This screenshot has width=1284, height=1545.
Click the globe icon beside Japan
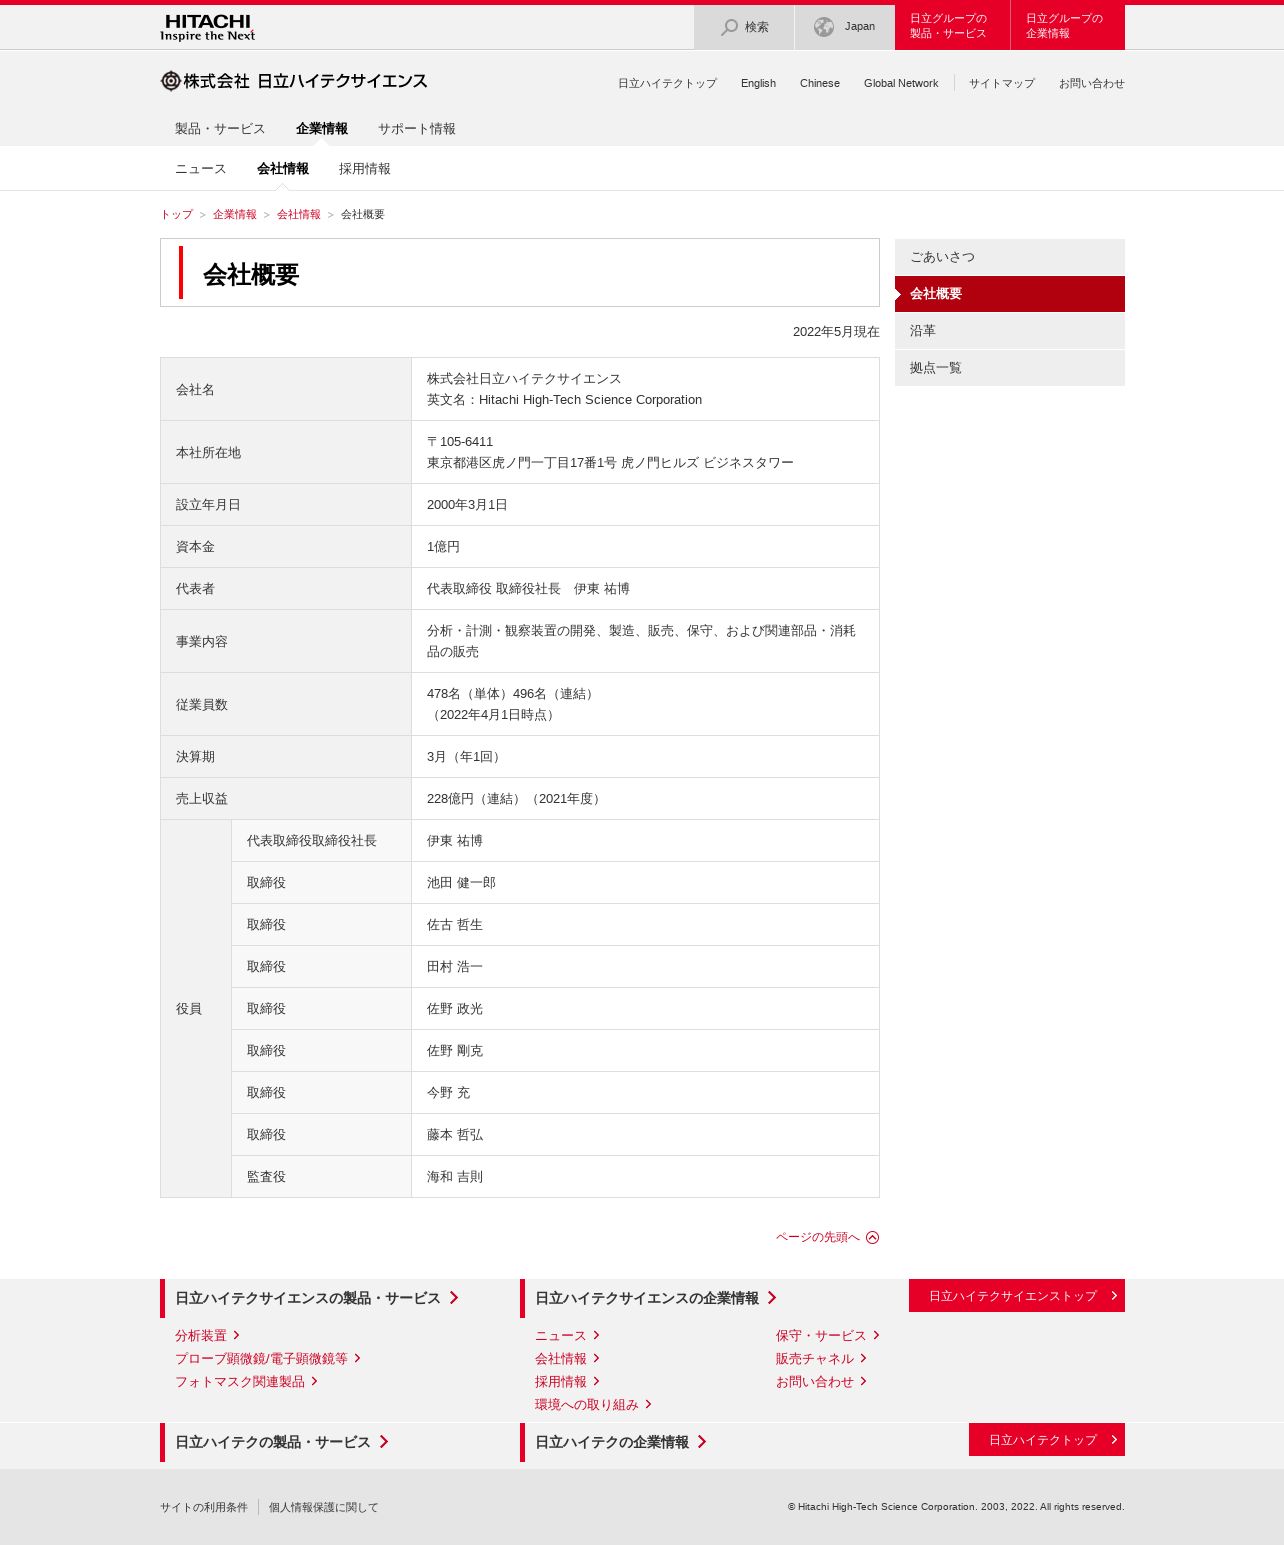(x=824, y=27)
